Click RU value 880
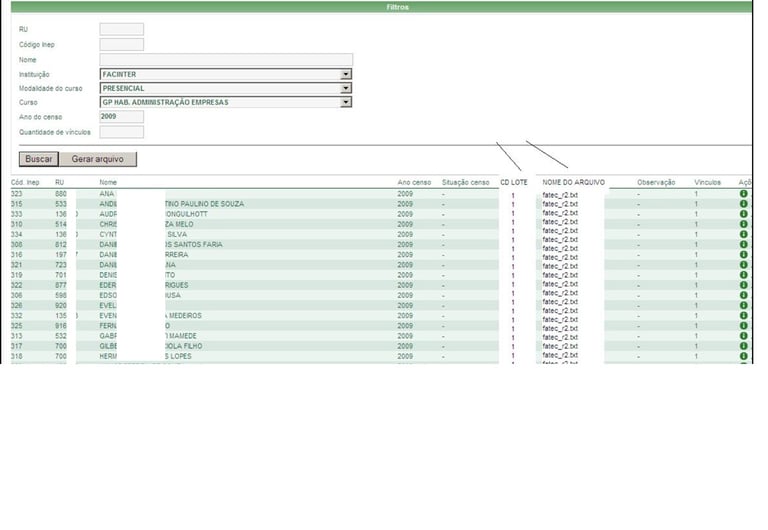Viewport: 768px width, 530px height. point(61,194)
